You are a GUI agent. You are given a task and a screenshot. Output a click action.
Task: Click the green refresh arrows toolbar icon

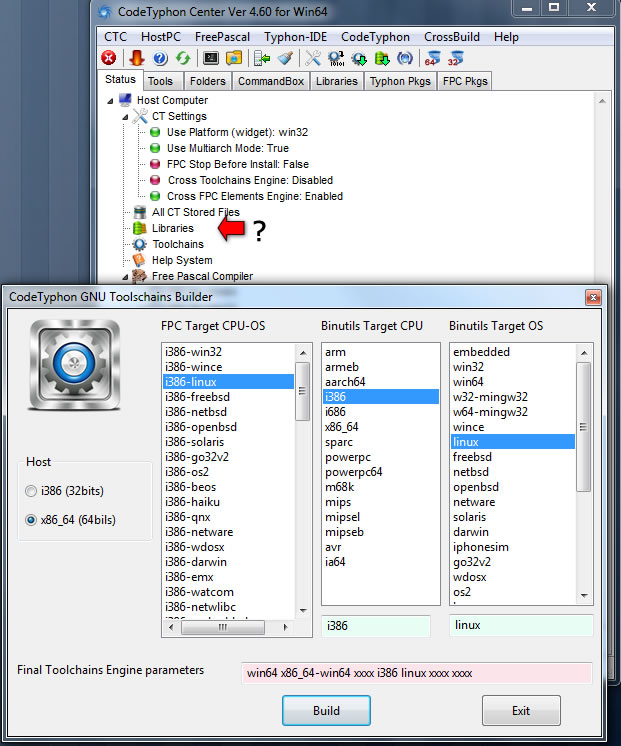pyautogui.click(x=183, y=58)
